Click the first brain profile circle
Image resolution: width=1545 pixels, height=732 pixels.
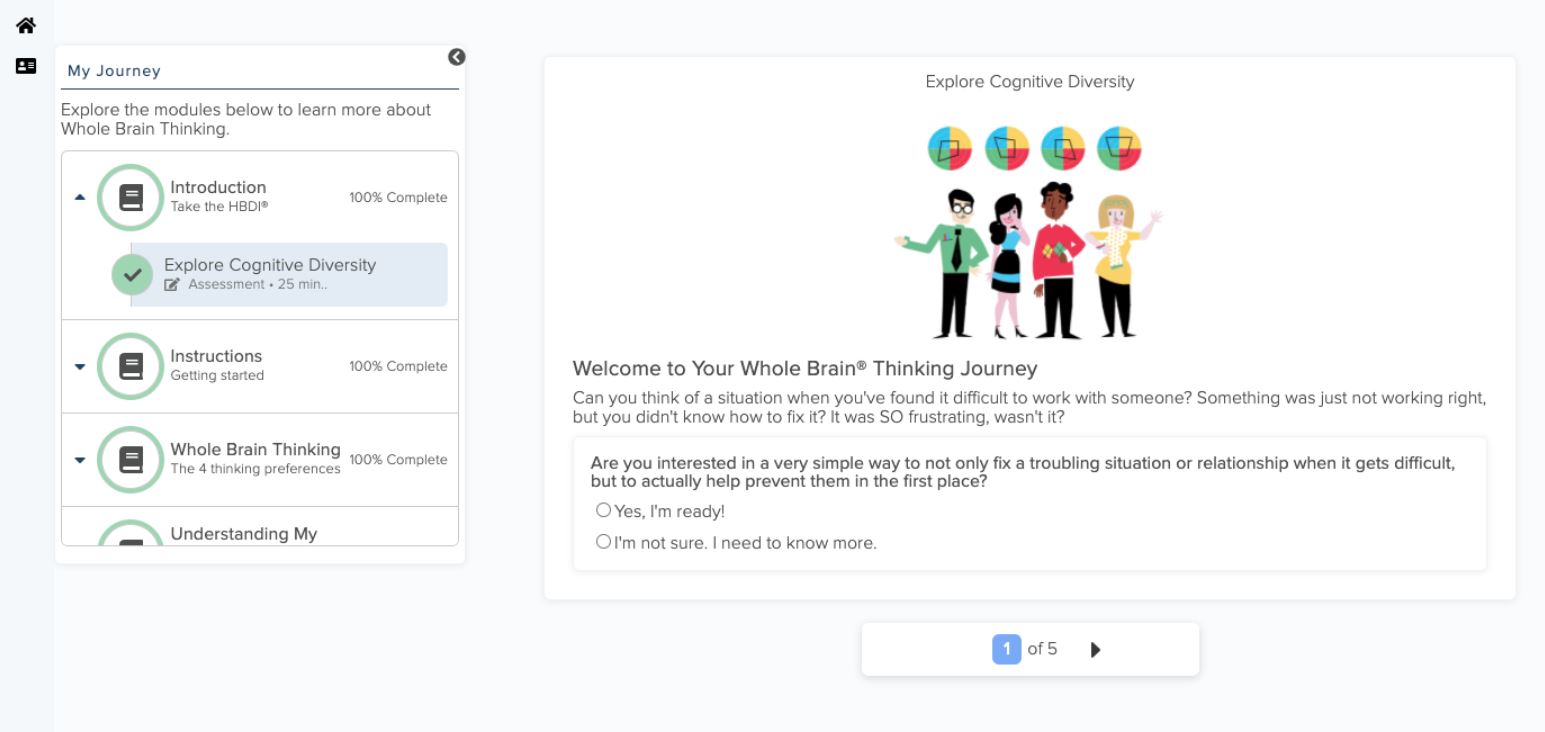point(949,149)
